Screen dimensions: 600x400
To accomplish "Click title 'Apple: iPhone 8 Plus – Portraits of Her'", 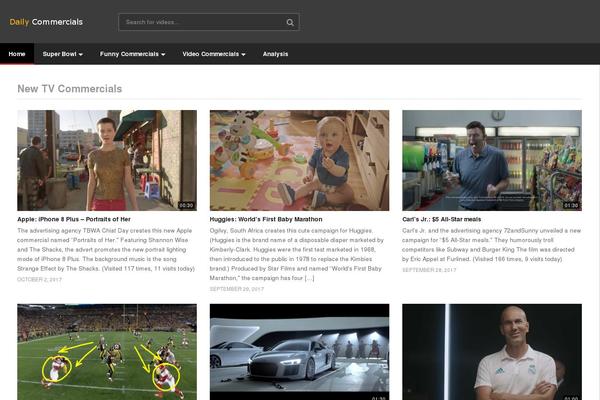I will click(74, 219).
